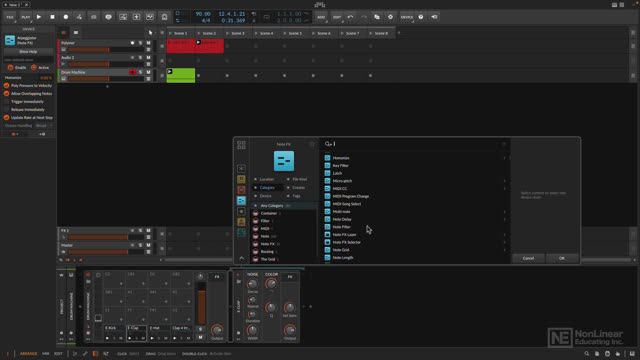The width and height of the screenshot is (640, 360).
Task: Disarm record on Drum Machine track
Action: [132, 72]
